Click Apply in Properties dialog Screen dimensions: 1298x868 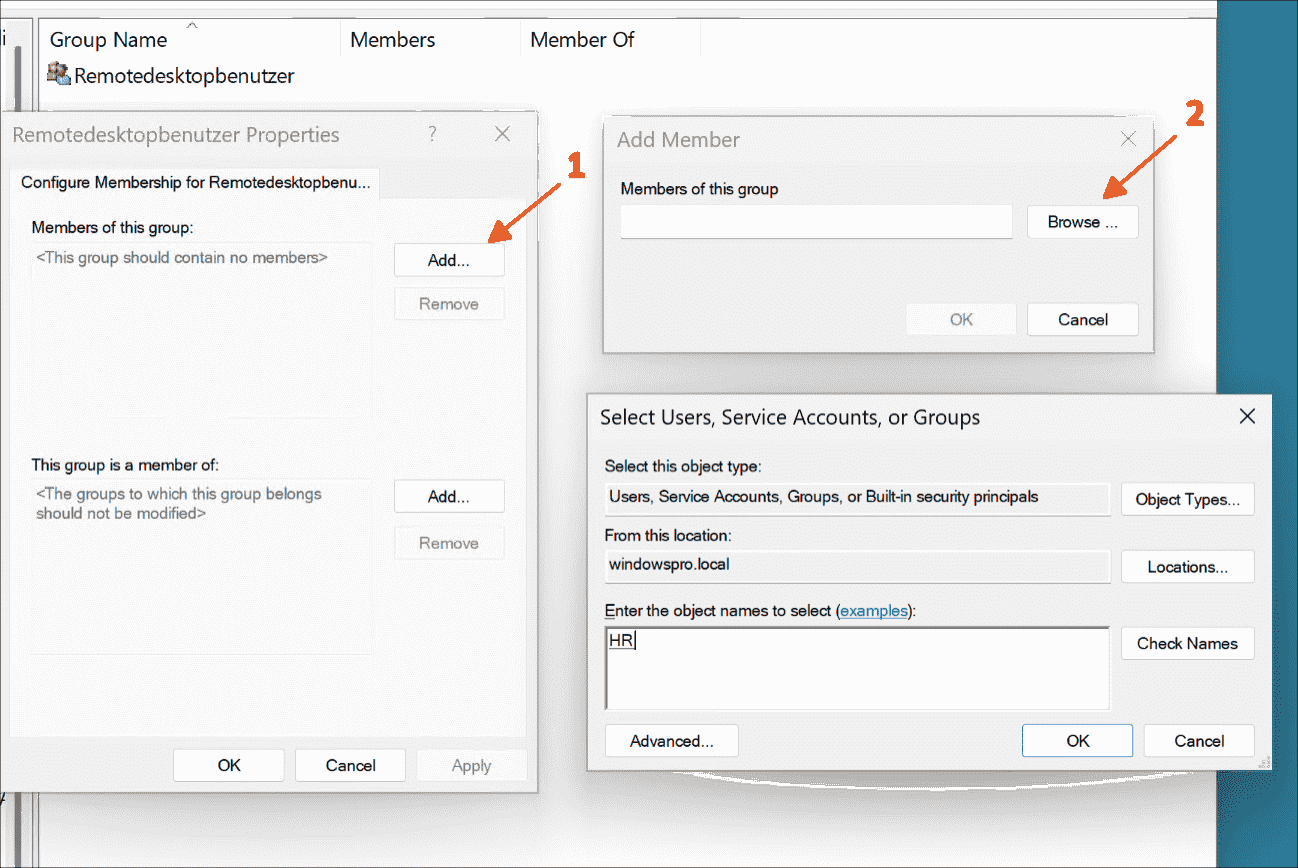[x=471, y=765]
